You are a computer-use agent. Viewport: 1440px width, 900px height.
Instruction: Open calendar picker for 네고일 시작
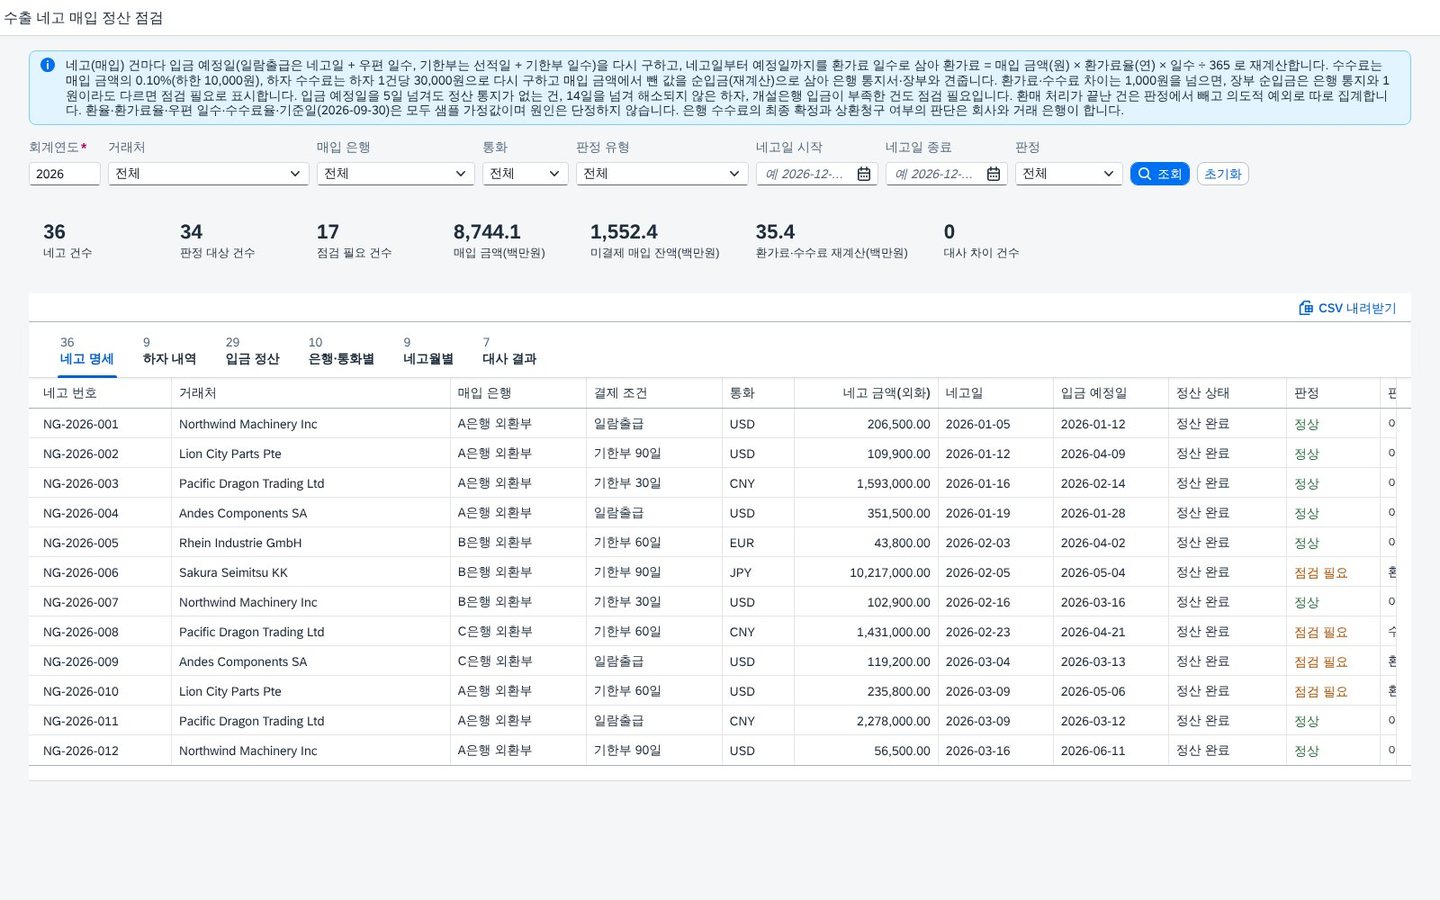[864, 174]
